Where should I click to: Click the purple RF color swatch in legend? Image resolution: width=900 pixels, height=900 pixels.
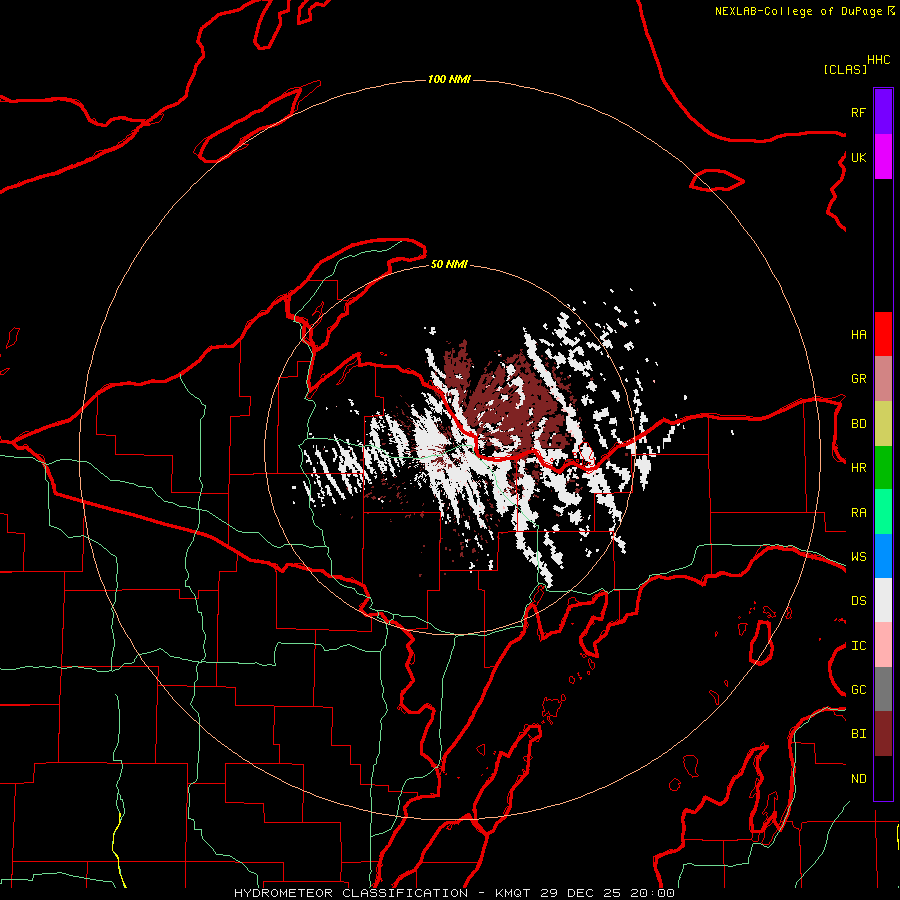point(883,112)
